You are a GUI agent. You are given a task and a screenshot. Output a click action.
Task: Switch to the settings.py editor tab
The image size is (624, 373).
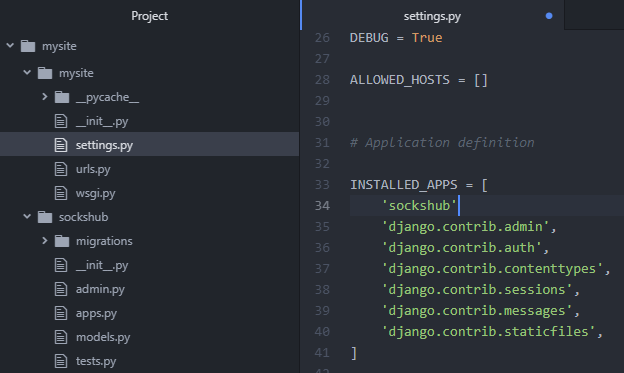pyautogui.click(x=432, y=15)
